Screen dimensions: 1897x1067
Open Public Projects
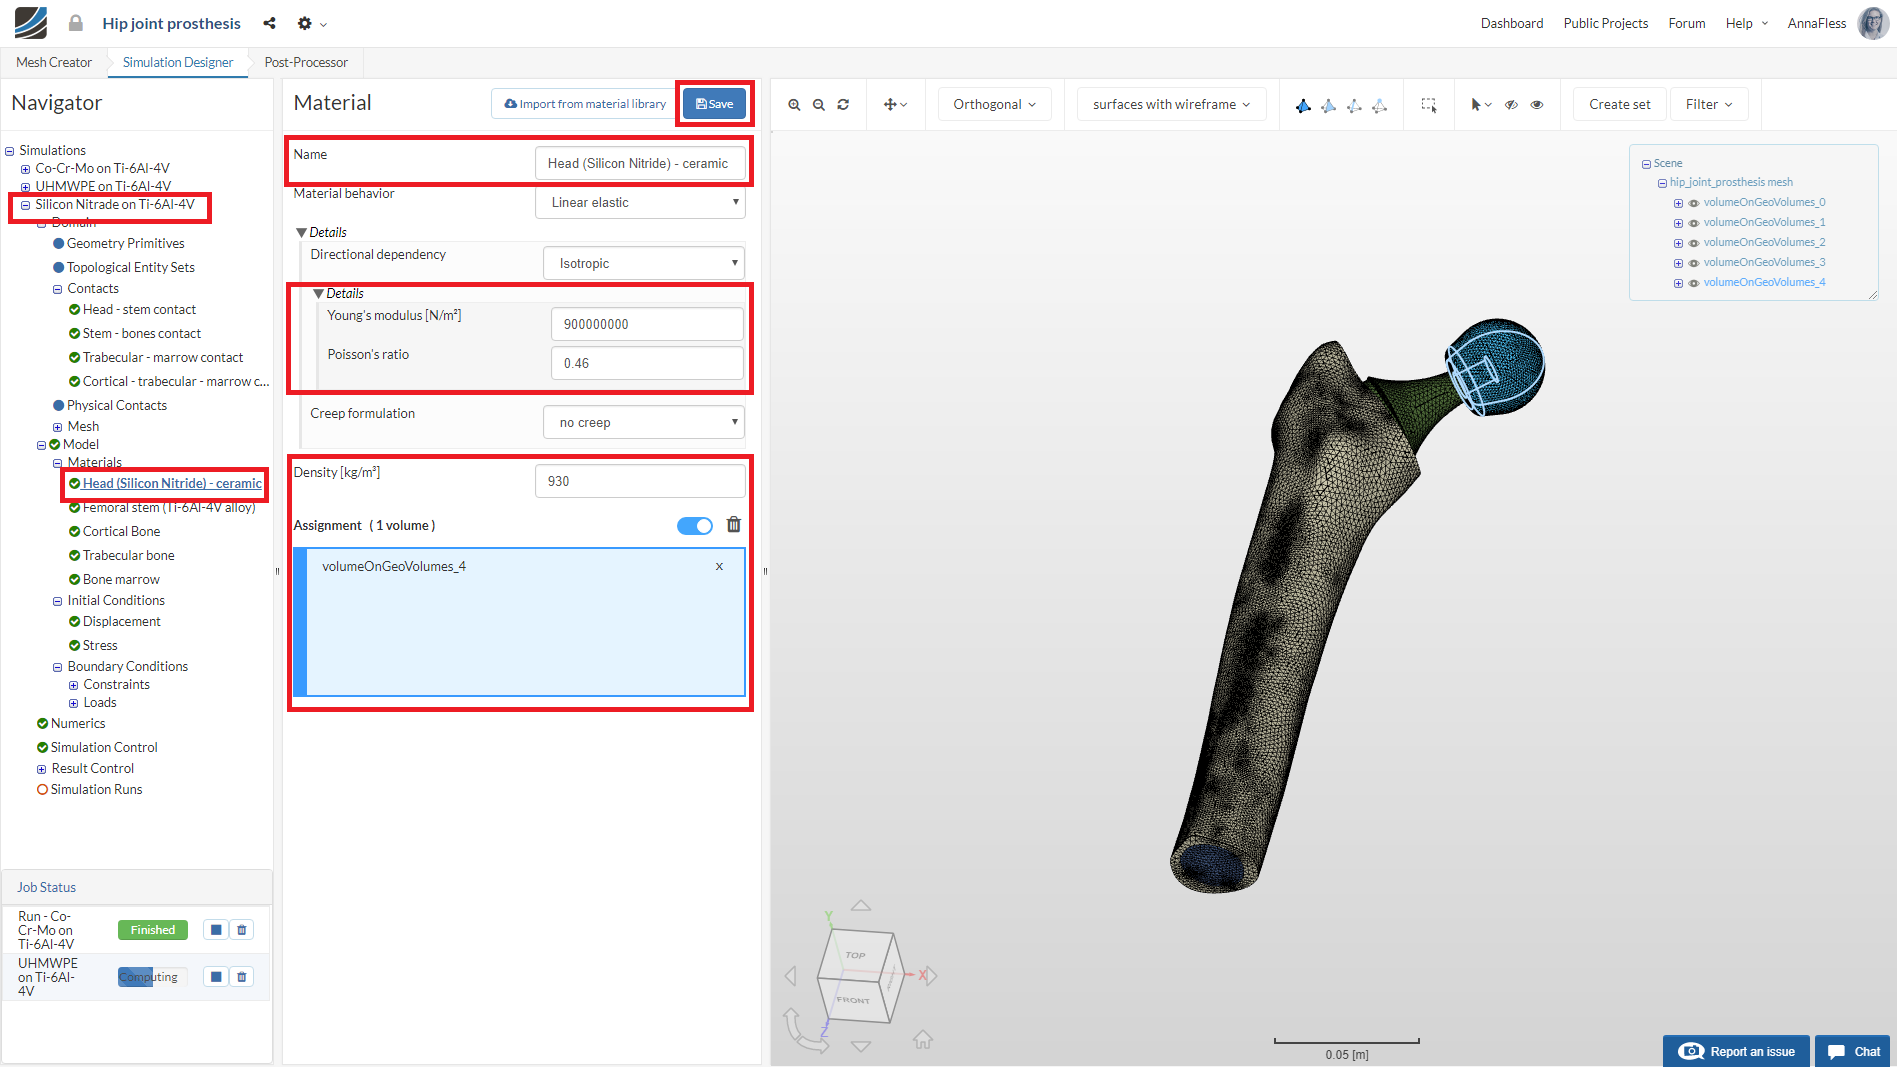pos(1605,23)
